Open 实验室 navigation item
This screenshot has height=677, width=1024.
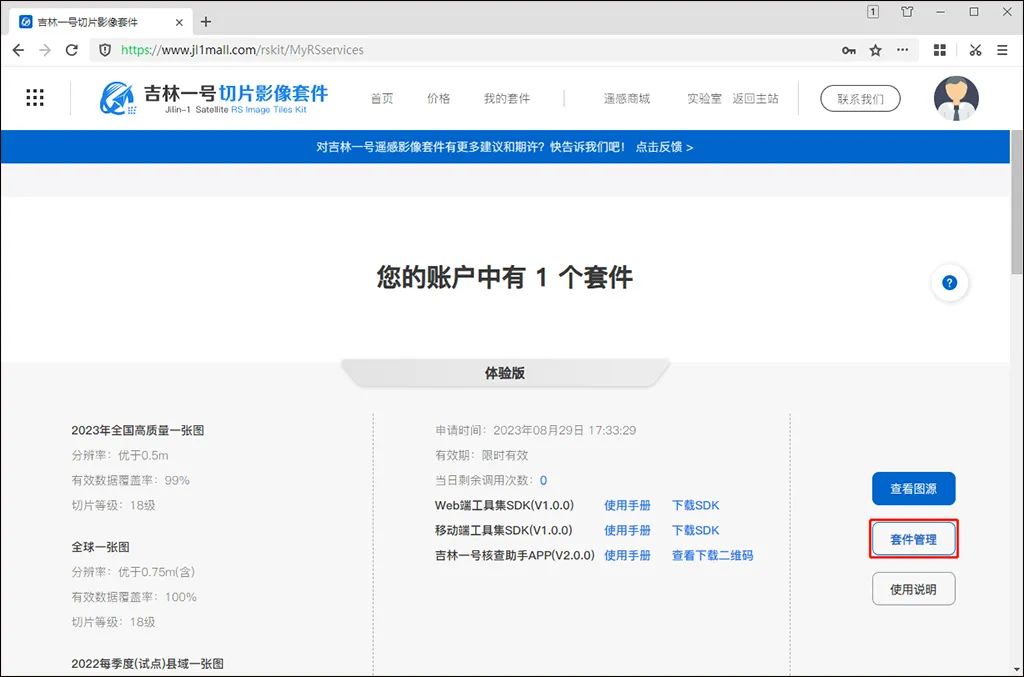click(x=704, y=99)
